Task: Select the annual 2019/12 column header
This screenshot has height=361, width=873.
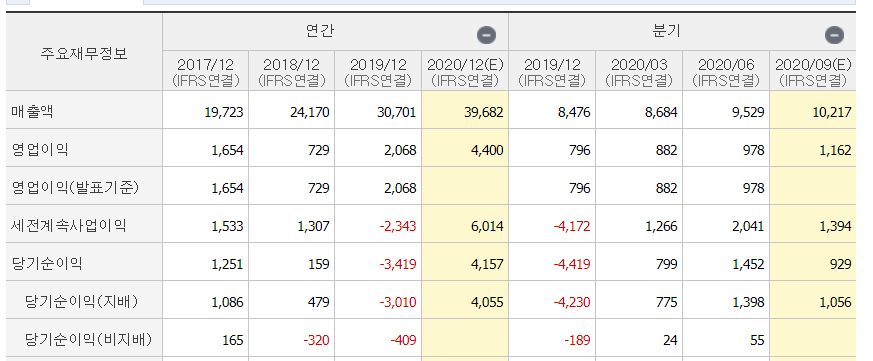Action: point(379,72)
